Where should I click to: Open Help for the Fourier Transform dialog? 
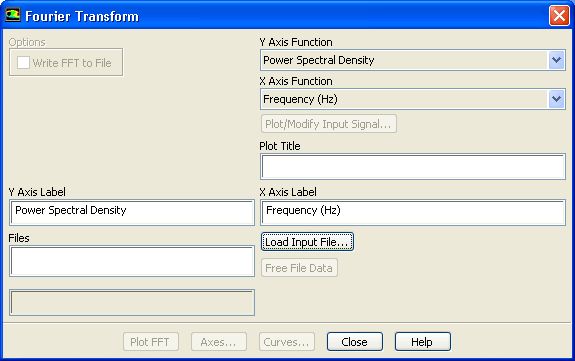tap(422, 342)
